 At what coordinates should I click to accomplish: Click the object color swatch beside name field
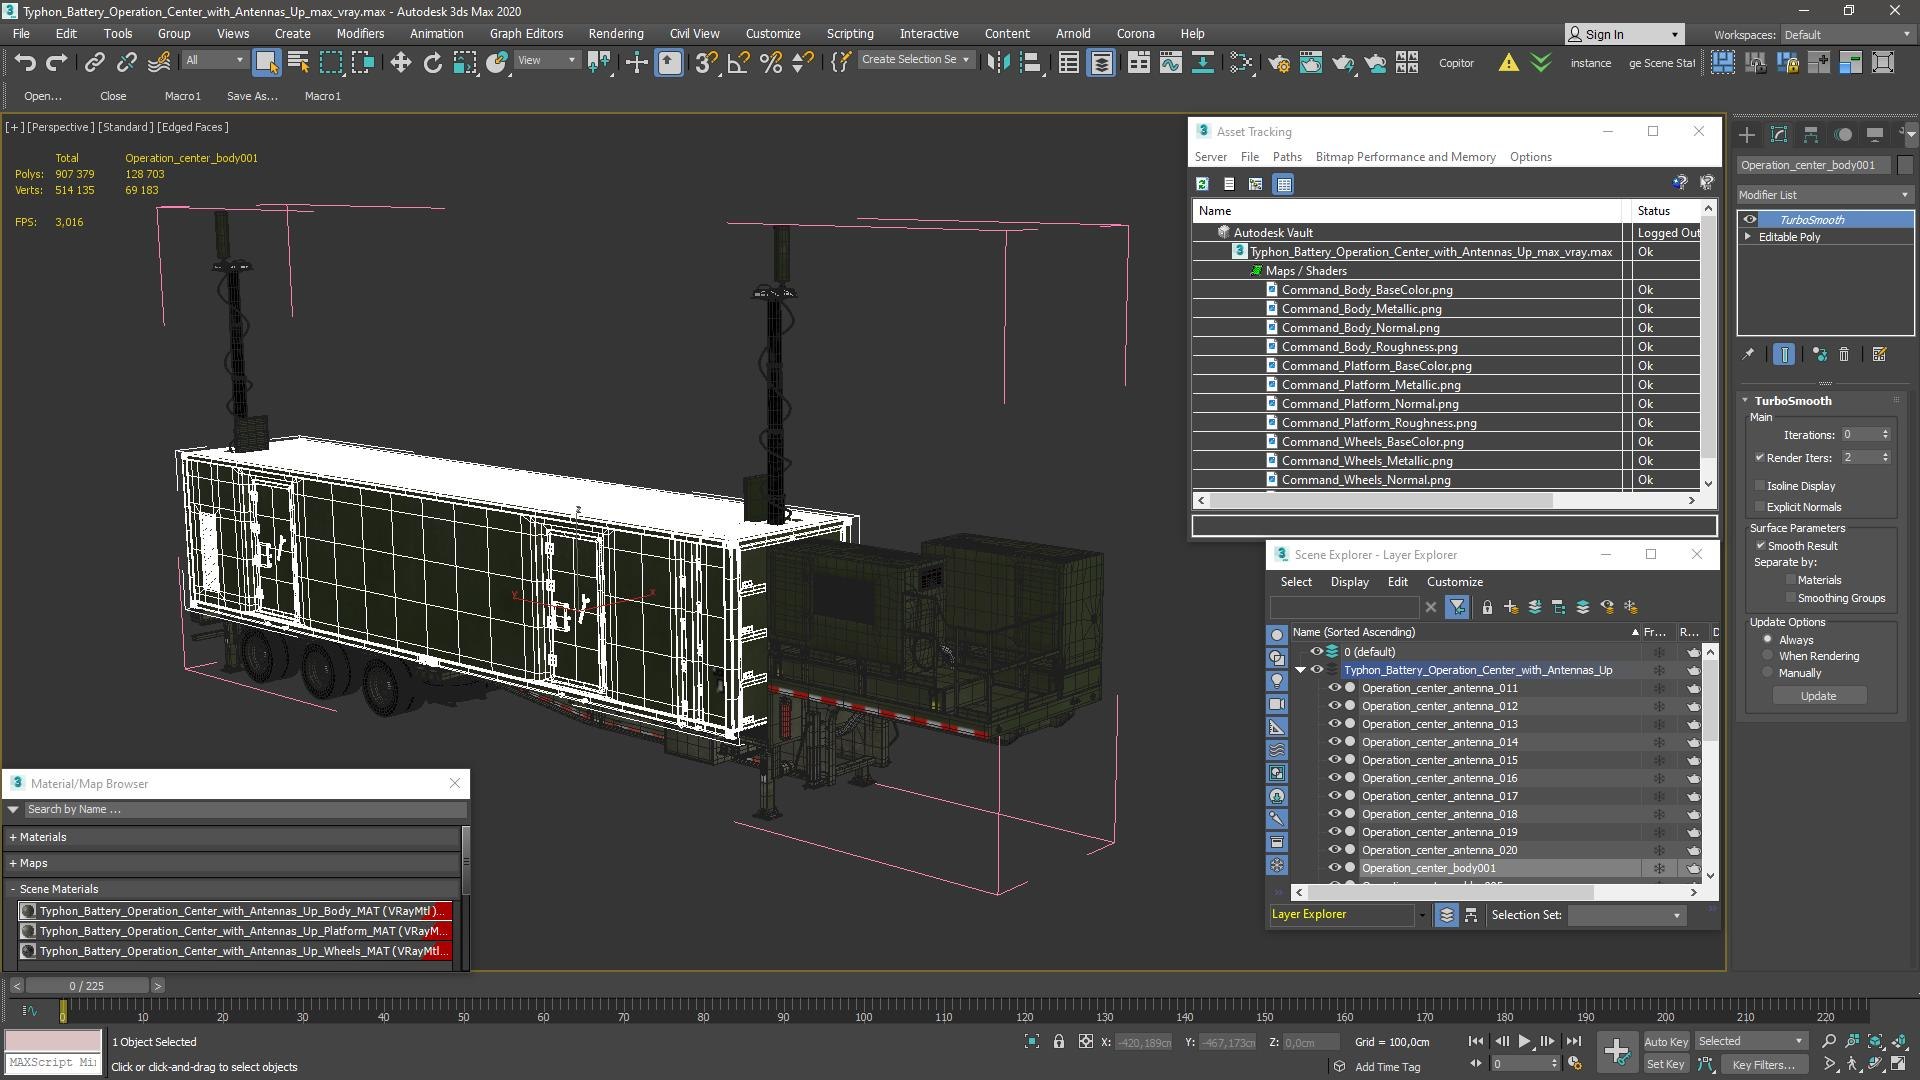1905,165
